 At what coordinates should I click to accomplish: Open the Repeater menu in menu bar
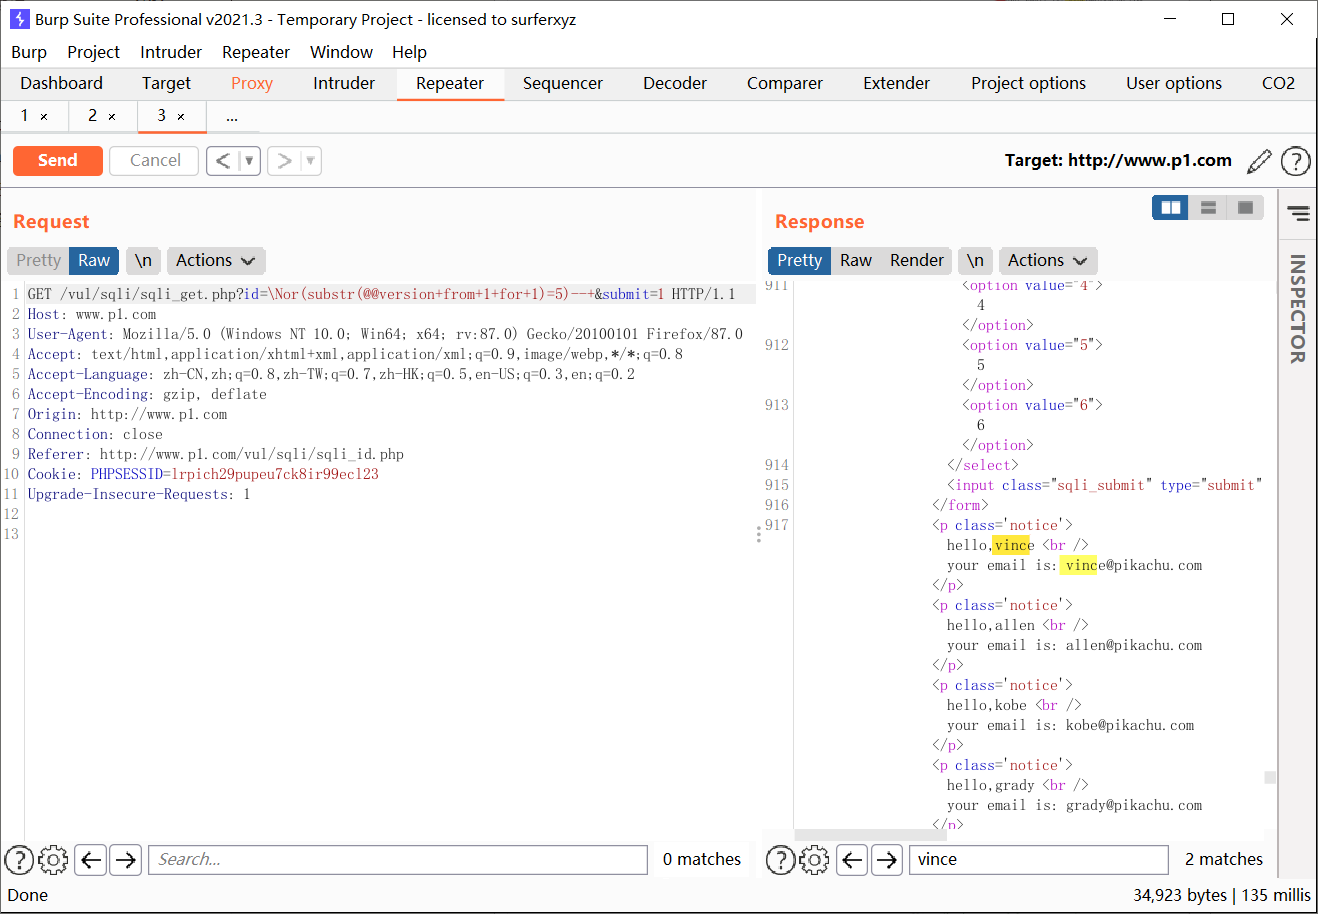click(256, 53)
